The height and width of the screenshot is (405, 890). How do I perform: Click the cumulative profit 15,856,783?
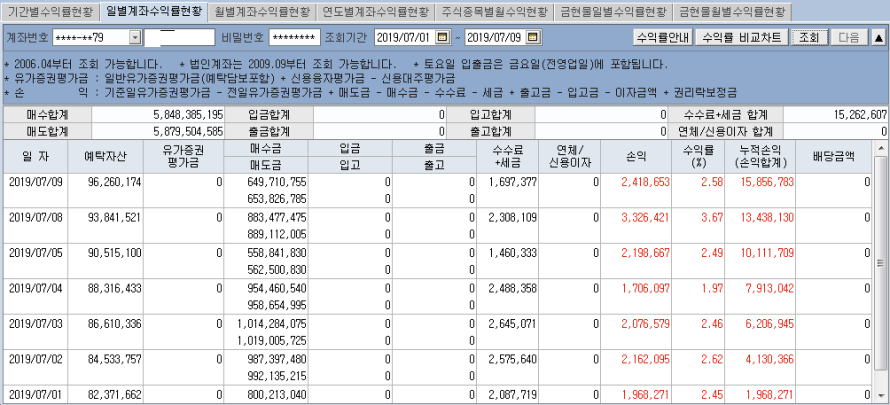(767, 183)
